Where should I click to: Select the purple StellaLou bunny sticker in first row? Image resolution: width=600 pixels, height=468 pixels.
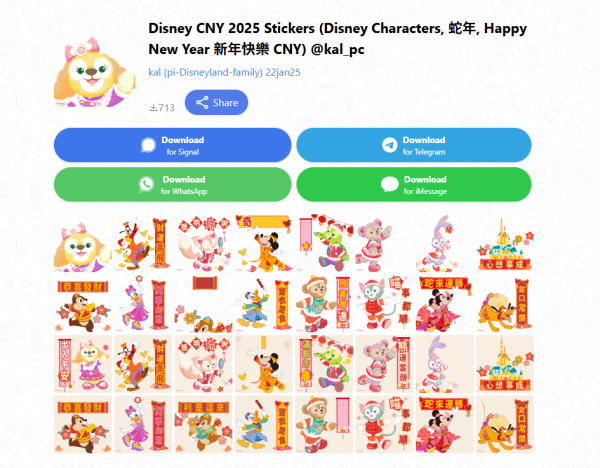tap(445, 243)
